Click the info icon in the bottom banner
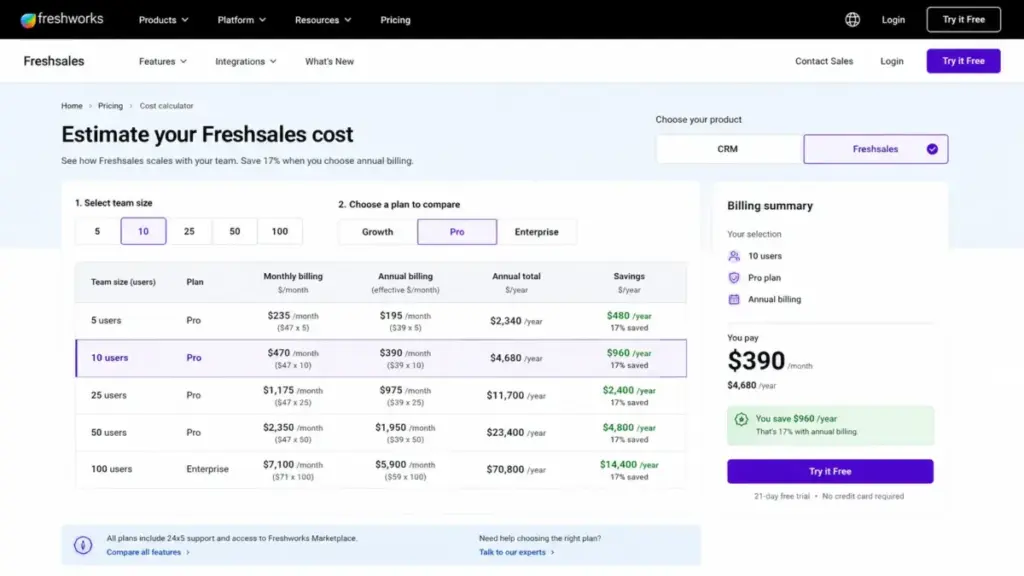The image size is (1024, 576). coord(83,545)
